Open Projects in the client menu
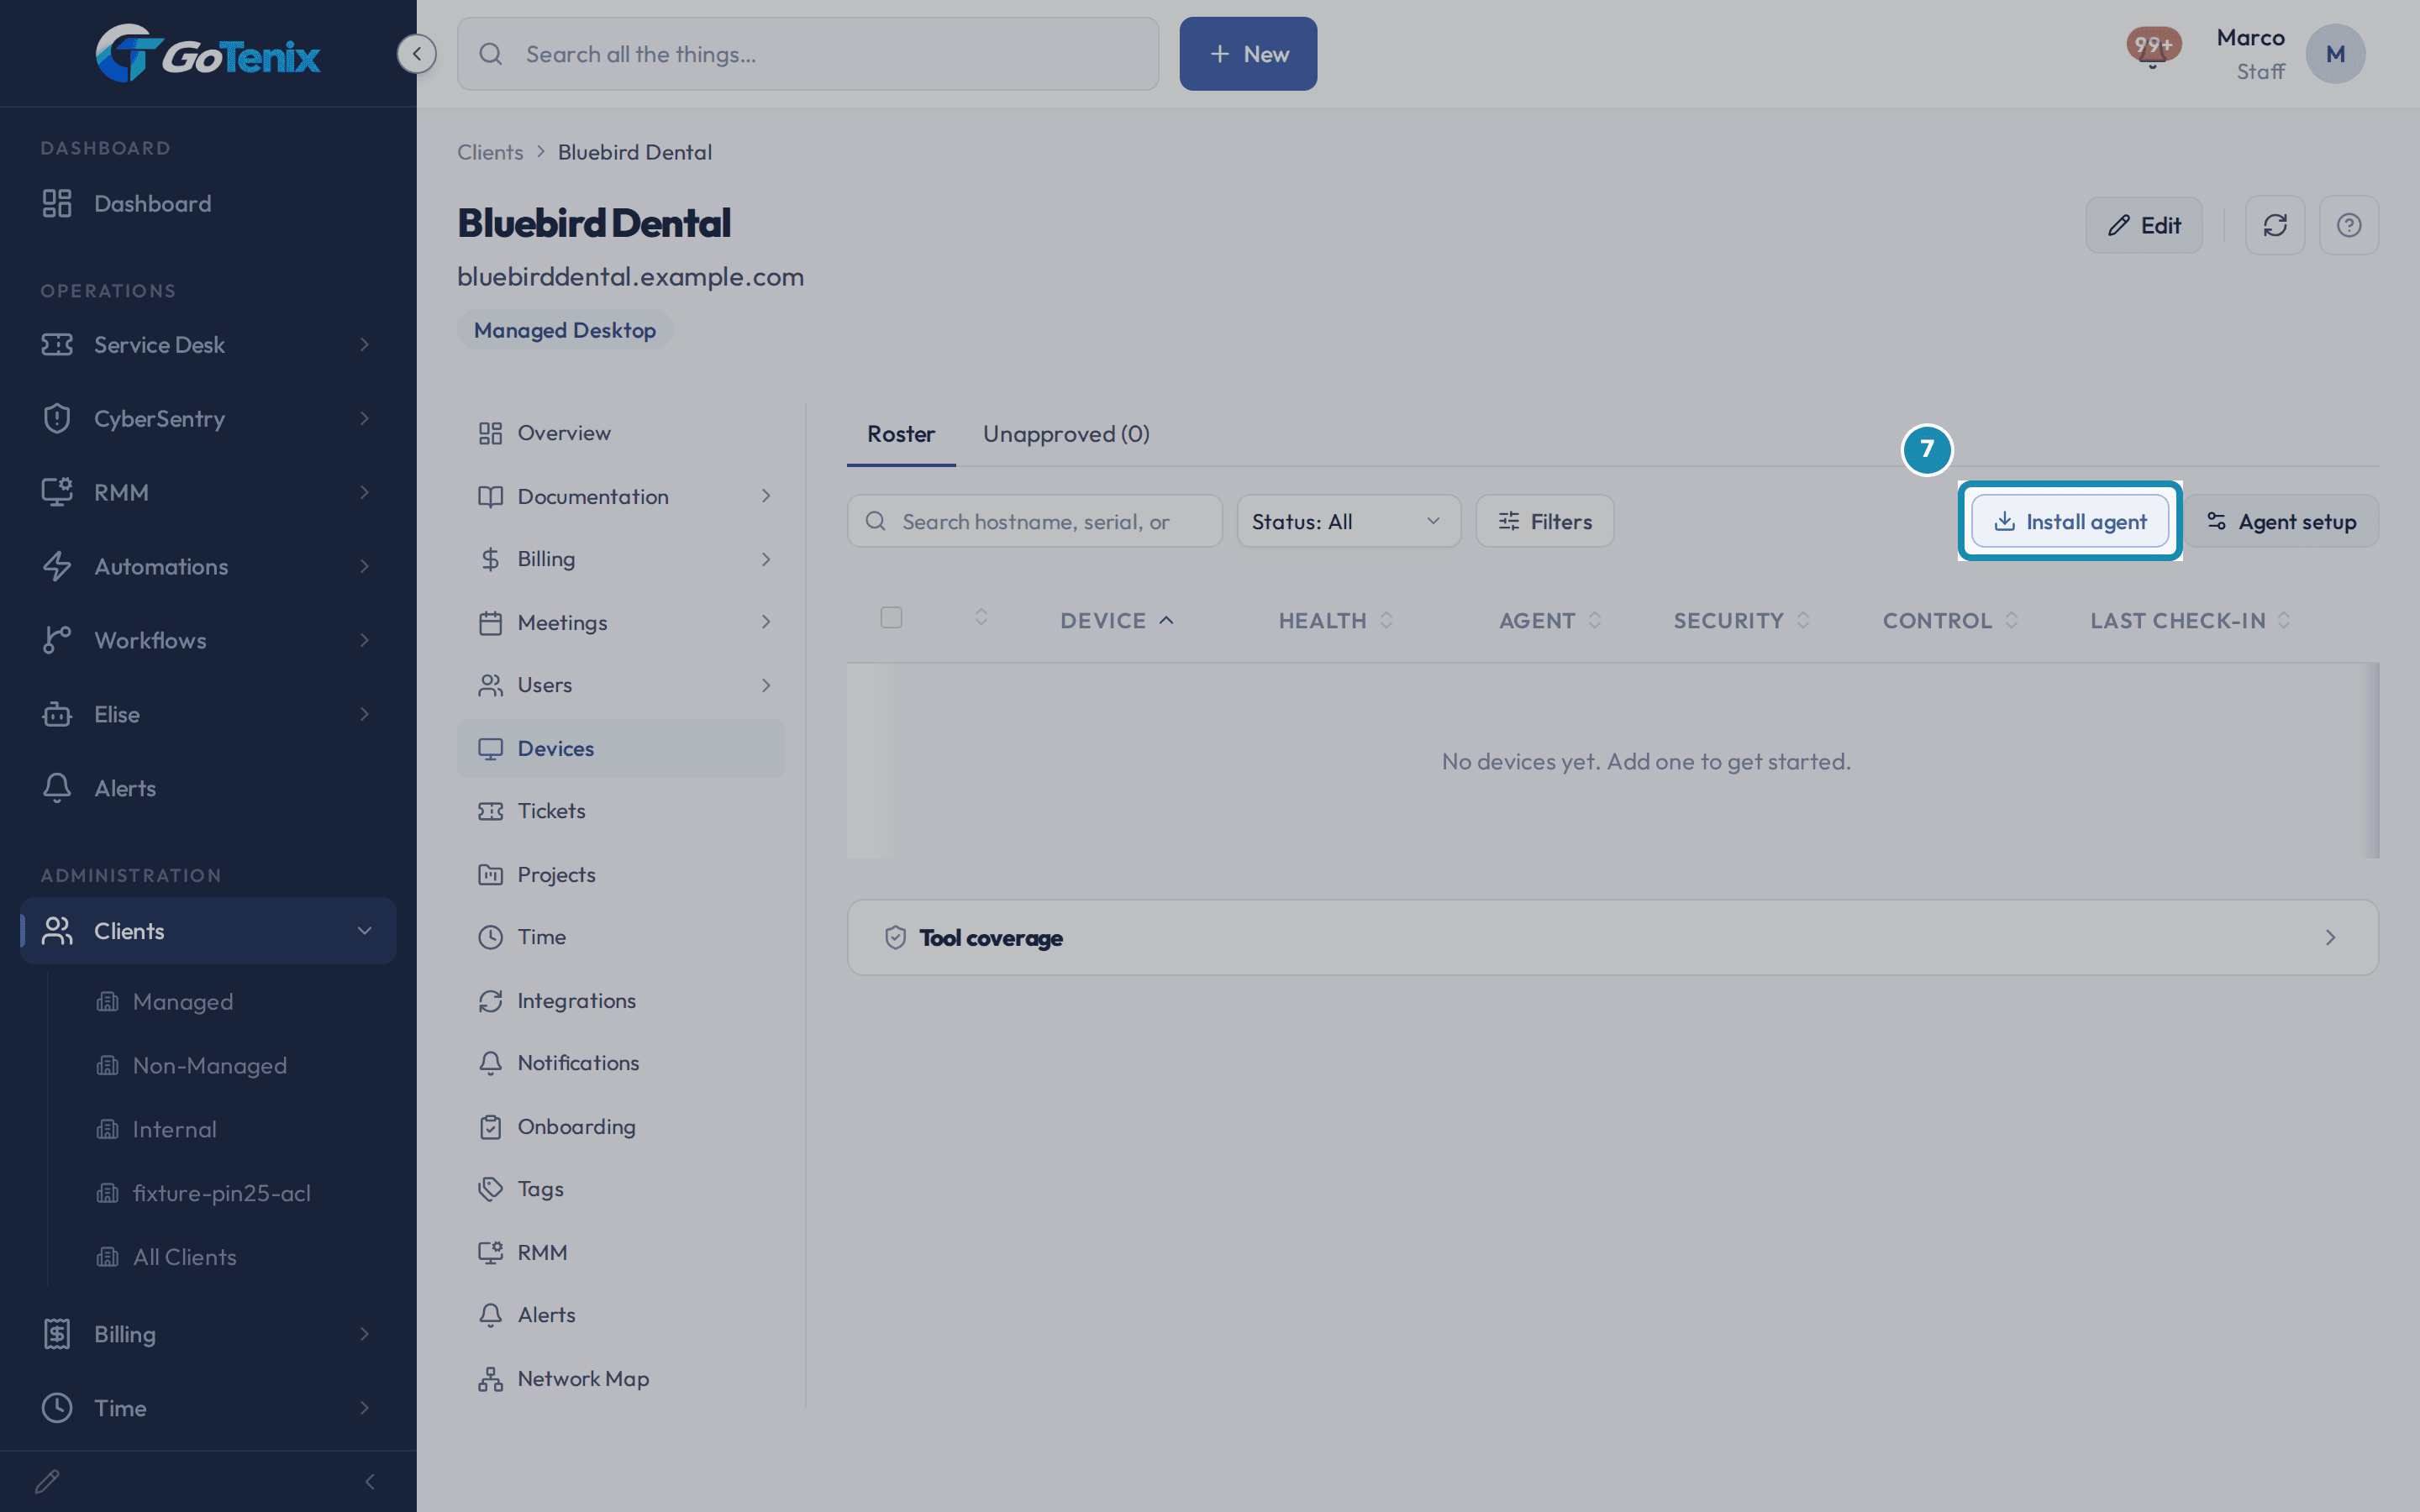The image size is (2420, 1512). (x=620, y=874)
